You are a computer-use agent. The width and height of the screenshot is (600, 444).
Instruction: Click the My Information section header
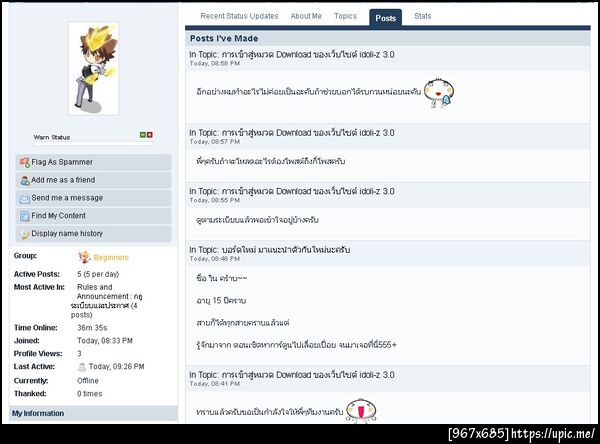coord(93,413)
